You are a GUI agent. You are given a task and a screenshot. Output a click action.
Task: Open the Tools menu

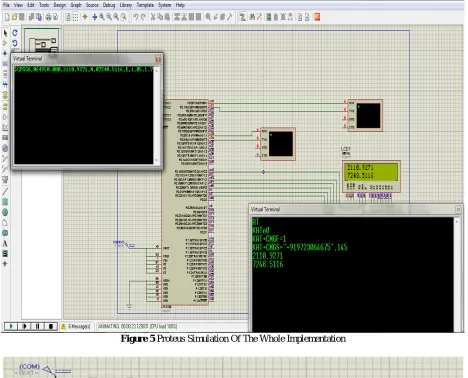(44, 5)
